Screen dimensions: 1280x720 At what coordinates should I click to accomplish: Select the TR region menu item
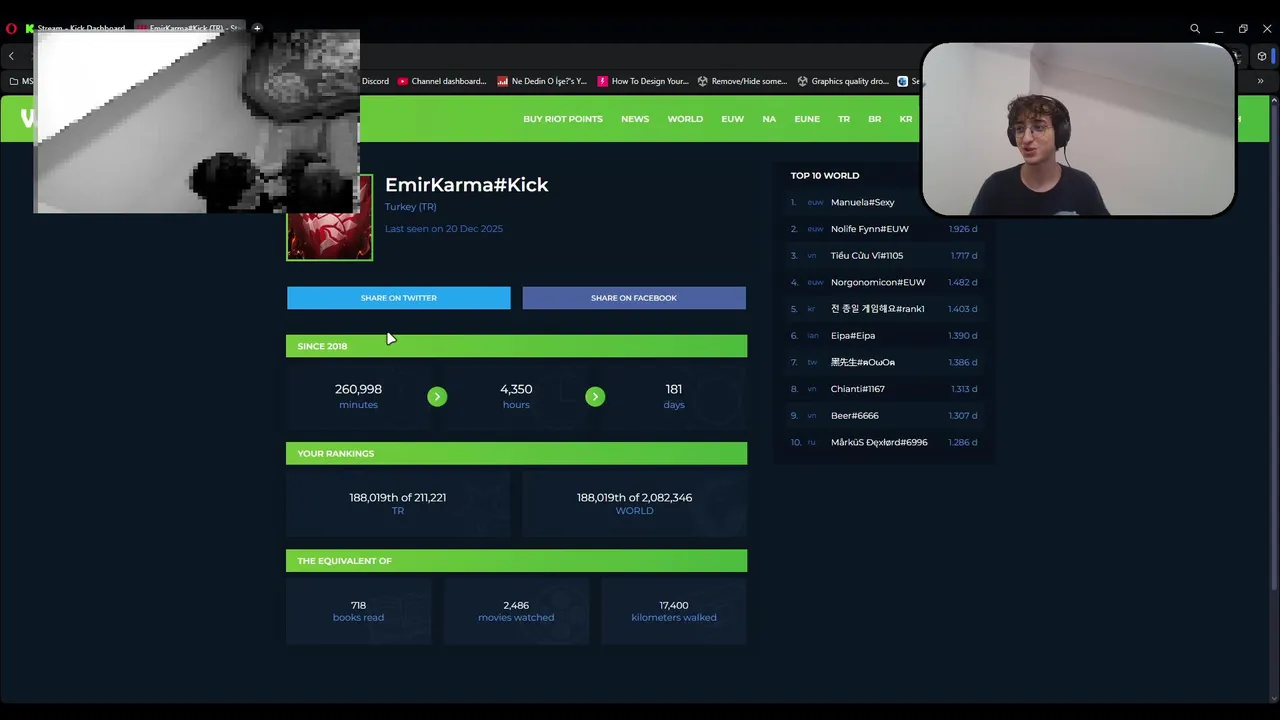844,119
